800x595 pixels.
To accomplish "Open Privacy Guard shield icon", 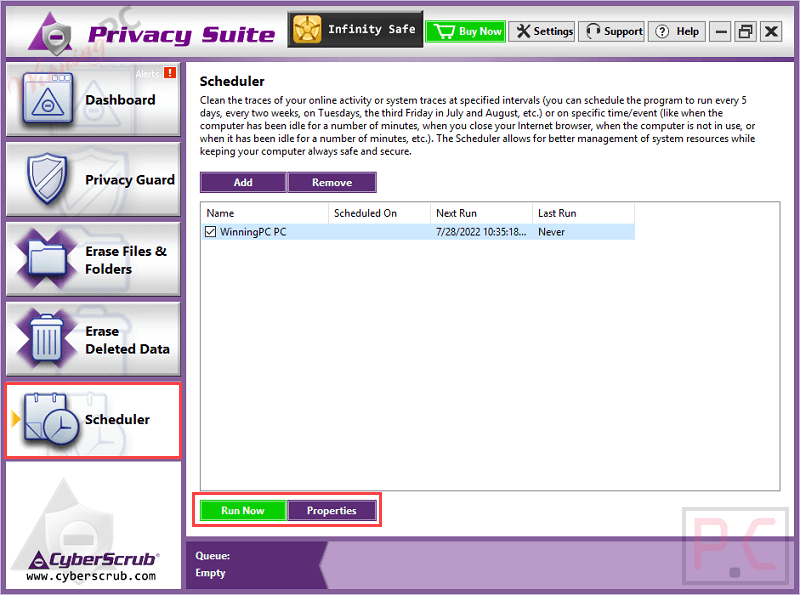I will [47, 178].
